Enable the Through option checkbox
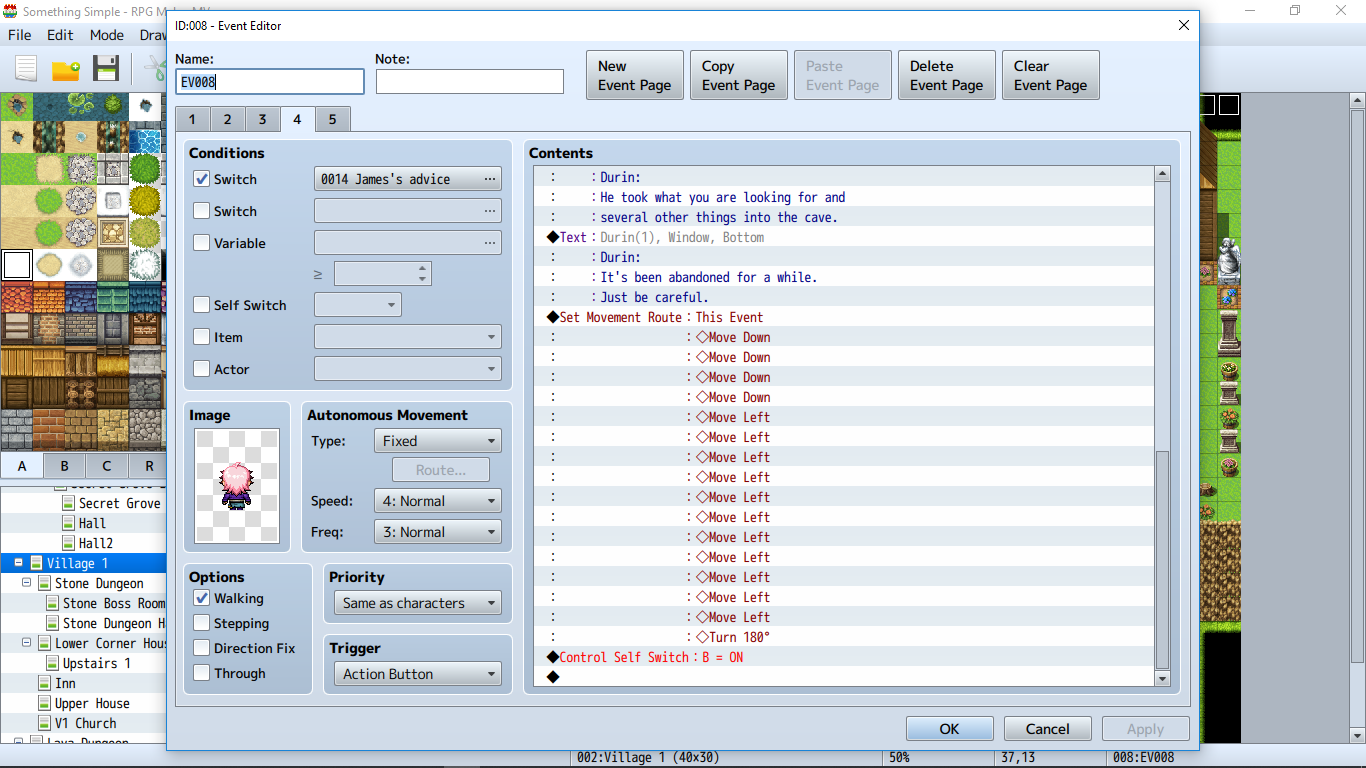The width and height of the screenshot is (1366, 768). click(x=202, y=673)
